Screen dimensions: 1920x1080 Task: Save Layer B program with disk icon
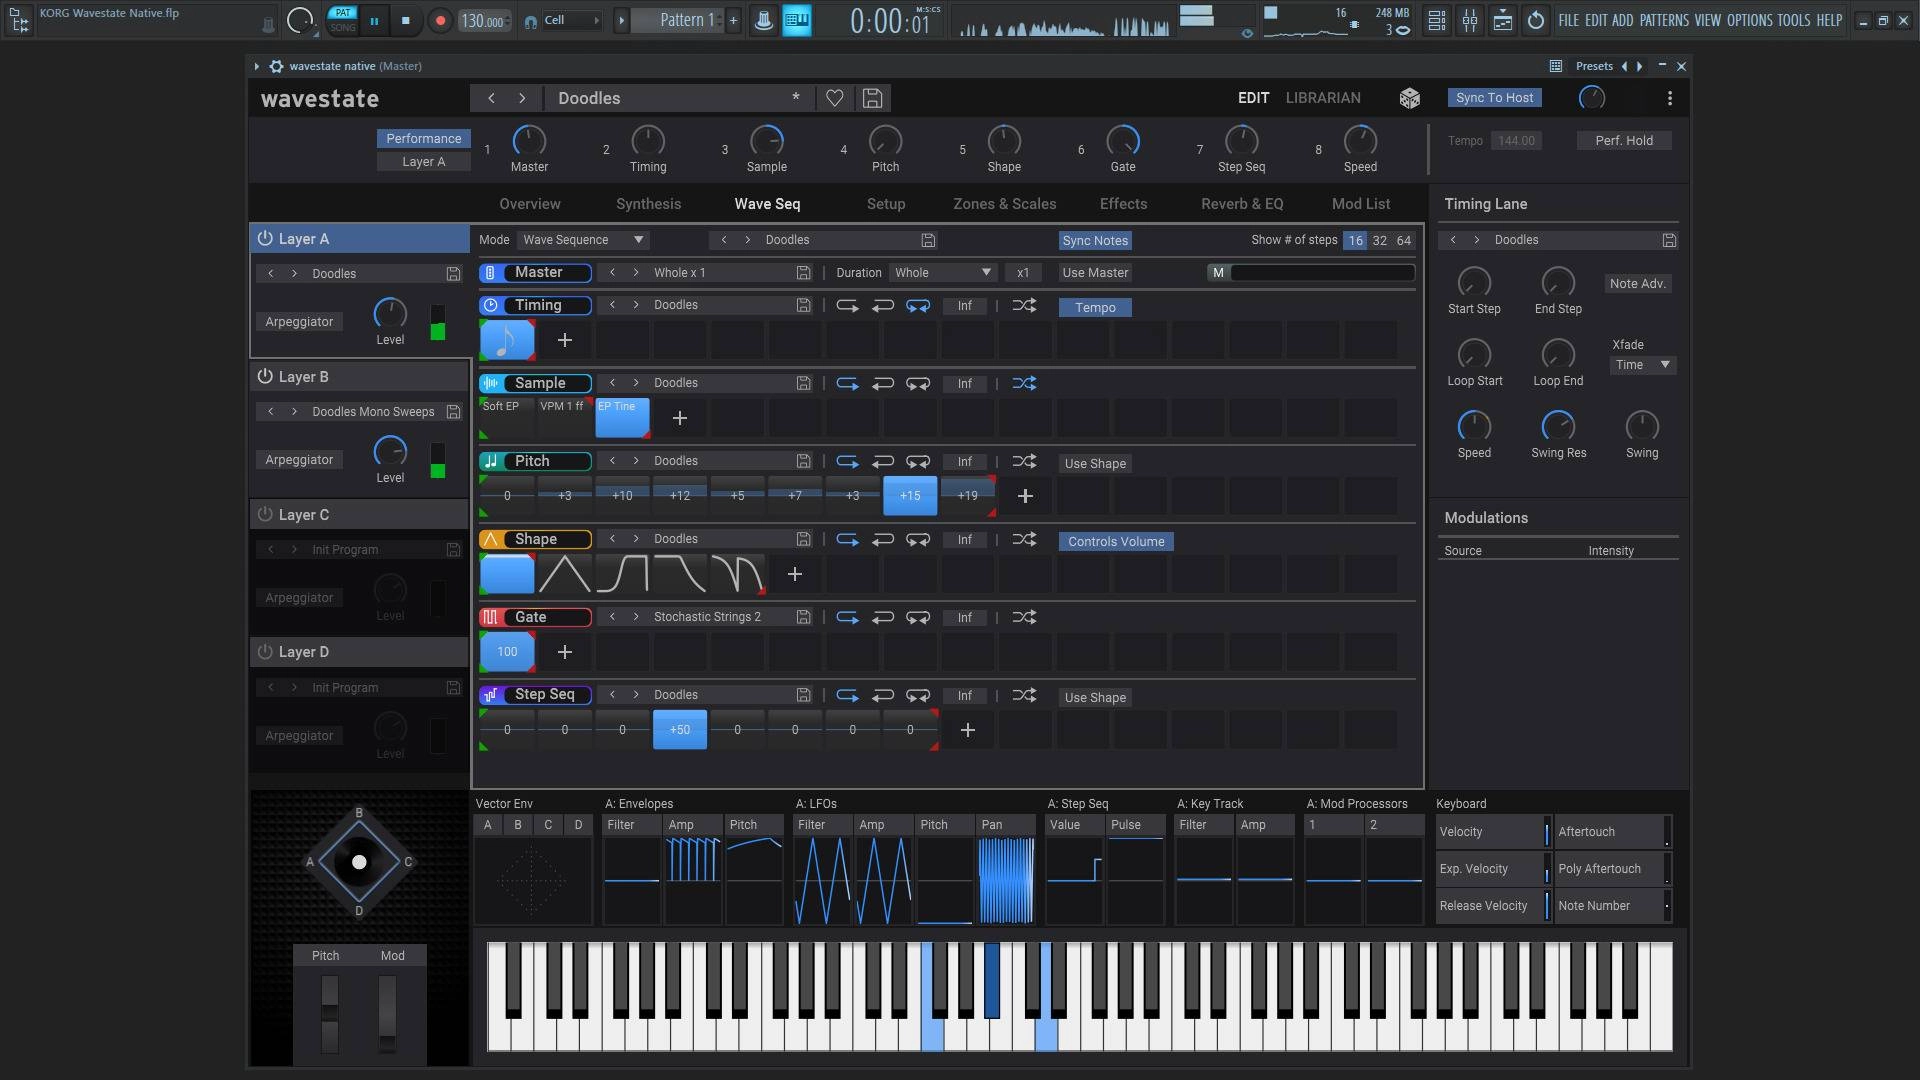(453, 411)
